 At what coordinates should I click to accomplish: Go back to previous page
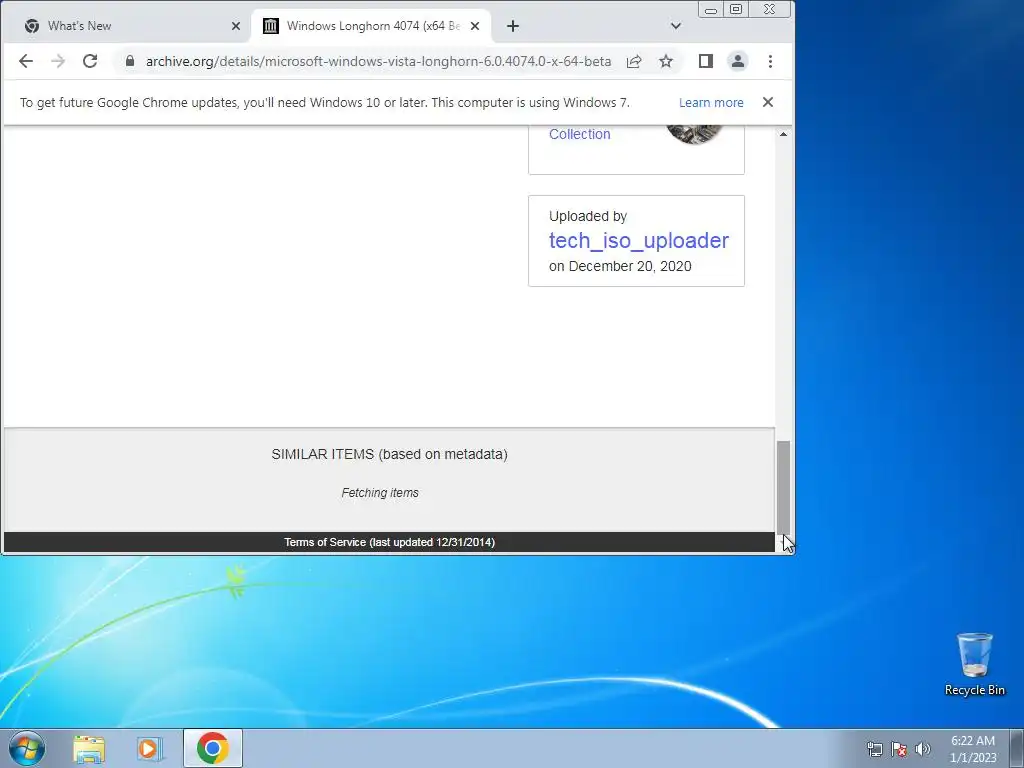25,61
